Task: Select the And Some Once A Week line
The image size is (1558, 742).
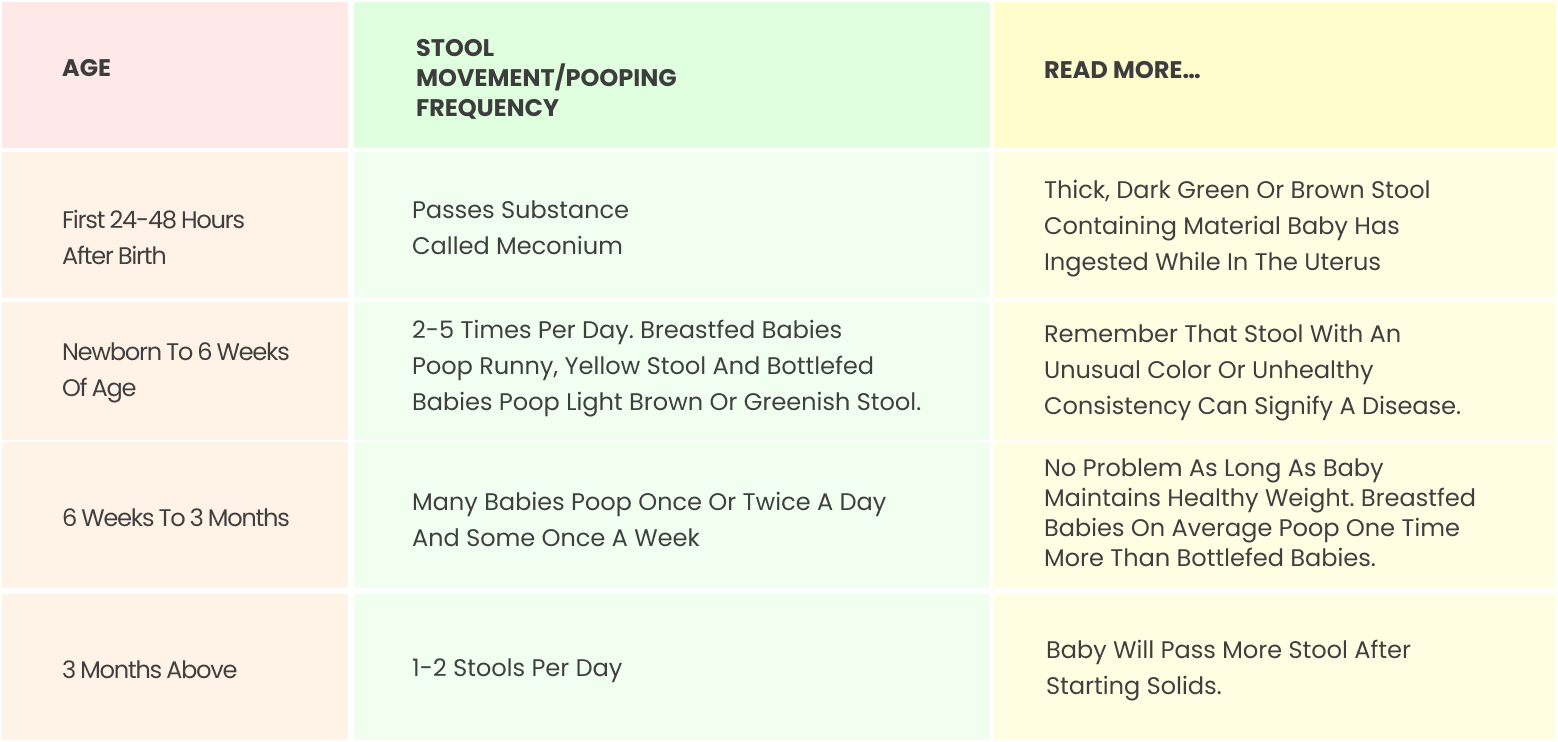Action: [x=556, y=538]
